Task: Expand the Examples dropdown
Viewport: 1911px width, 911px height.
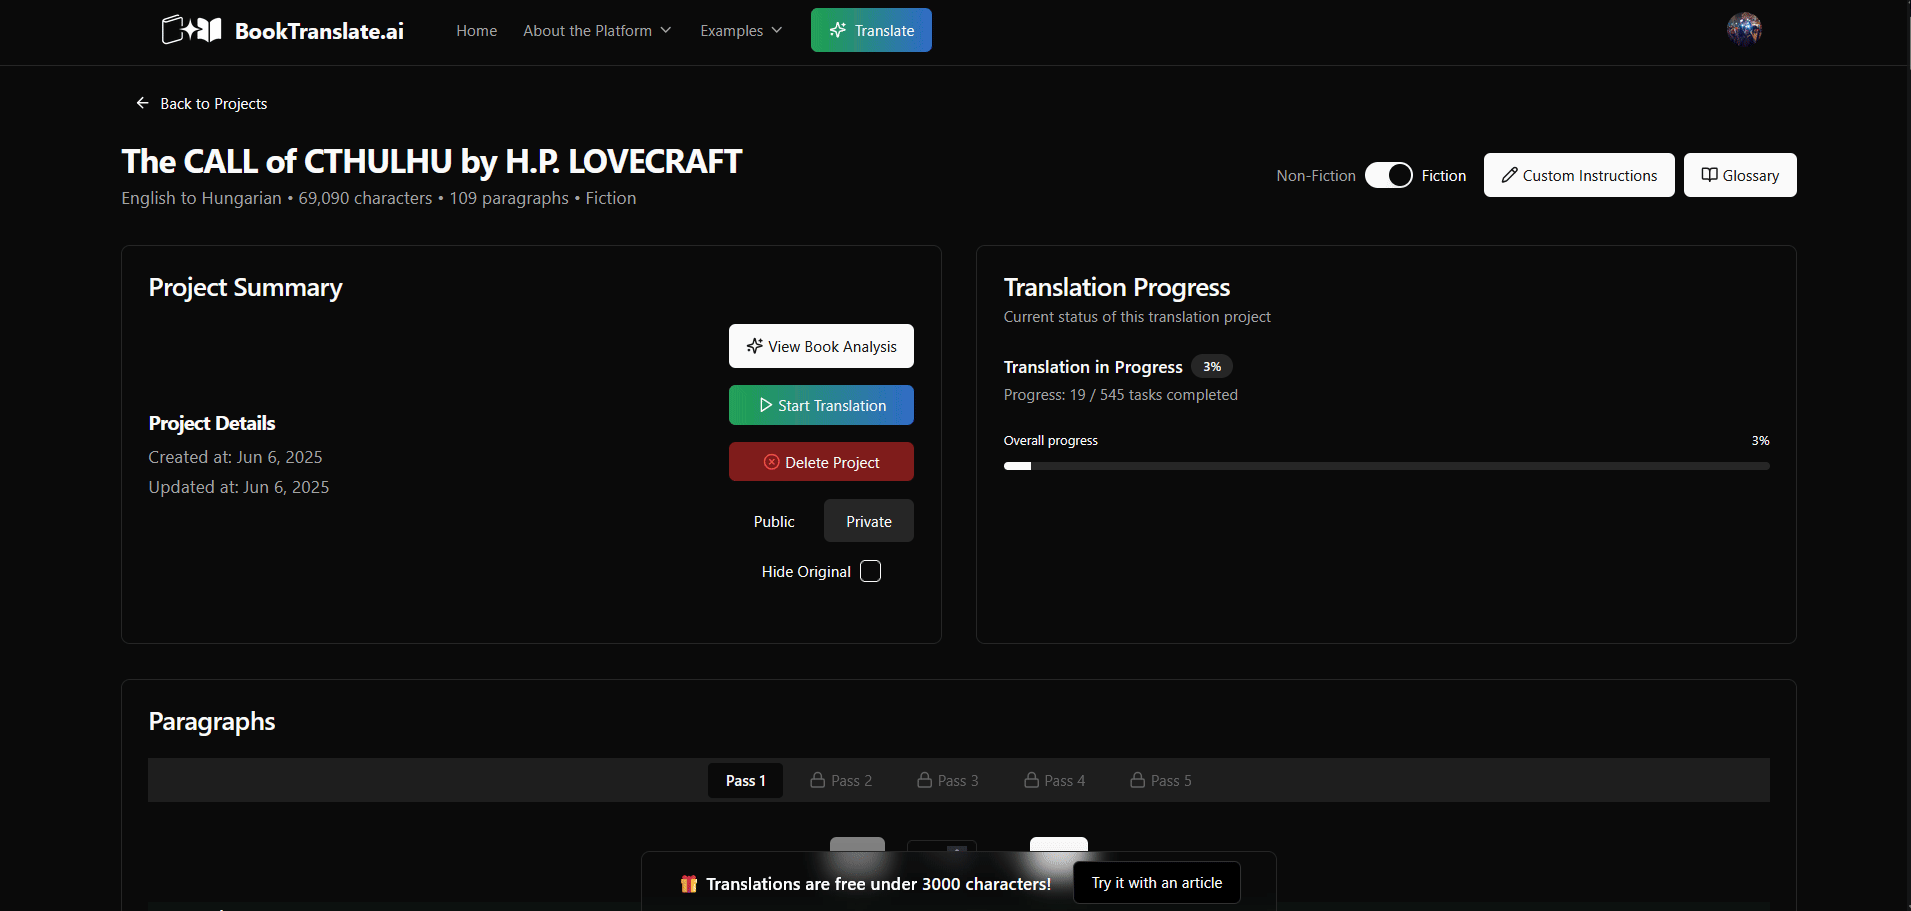Action: [x=741, y=31]
